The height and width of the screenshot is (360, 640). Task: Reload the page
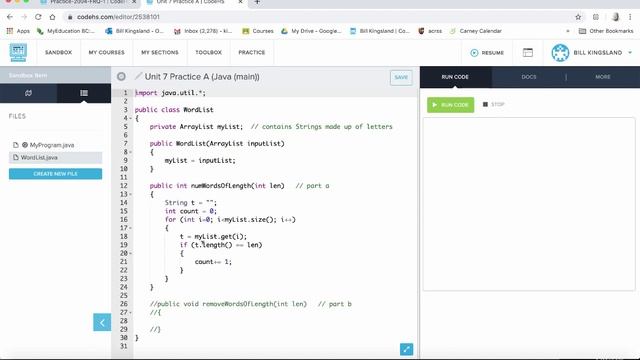38,17
